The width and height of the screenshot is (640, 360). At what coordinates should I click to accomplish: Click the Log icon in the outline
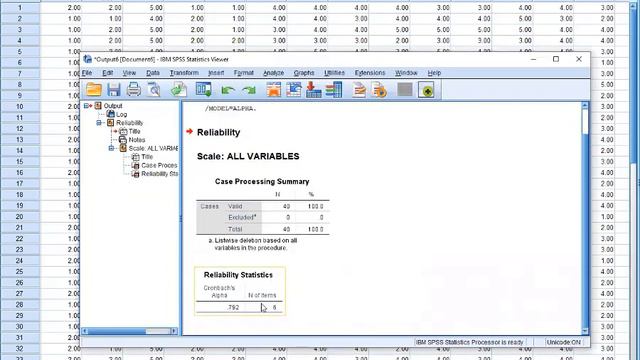coord(111,114)
